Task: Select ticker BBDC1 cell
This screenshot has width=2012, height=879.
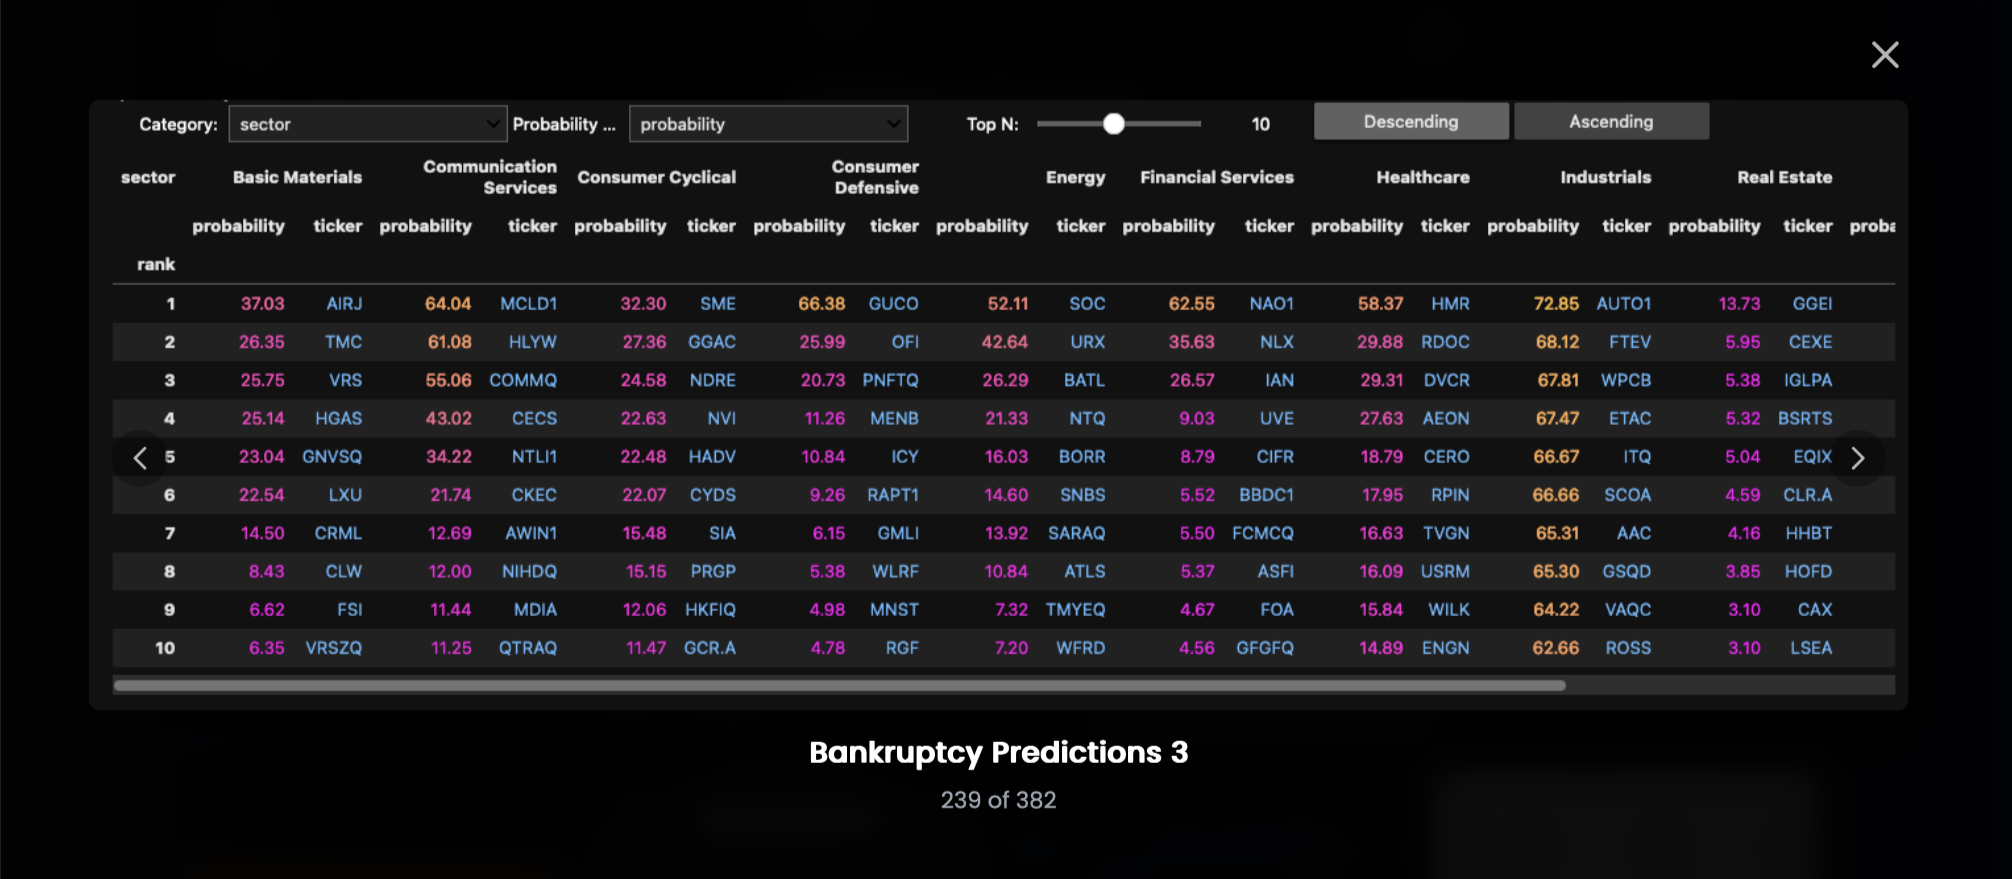Action: point(1266,495)
